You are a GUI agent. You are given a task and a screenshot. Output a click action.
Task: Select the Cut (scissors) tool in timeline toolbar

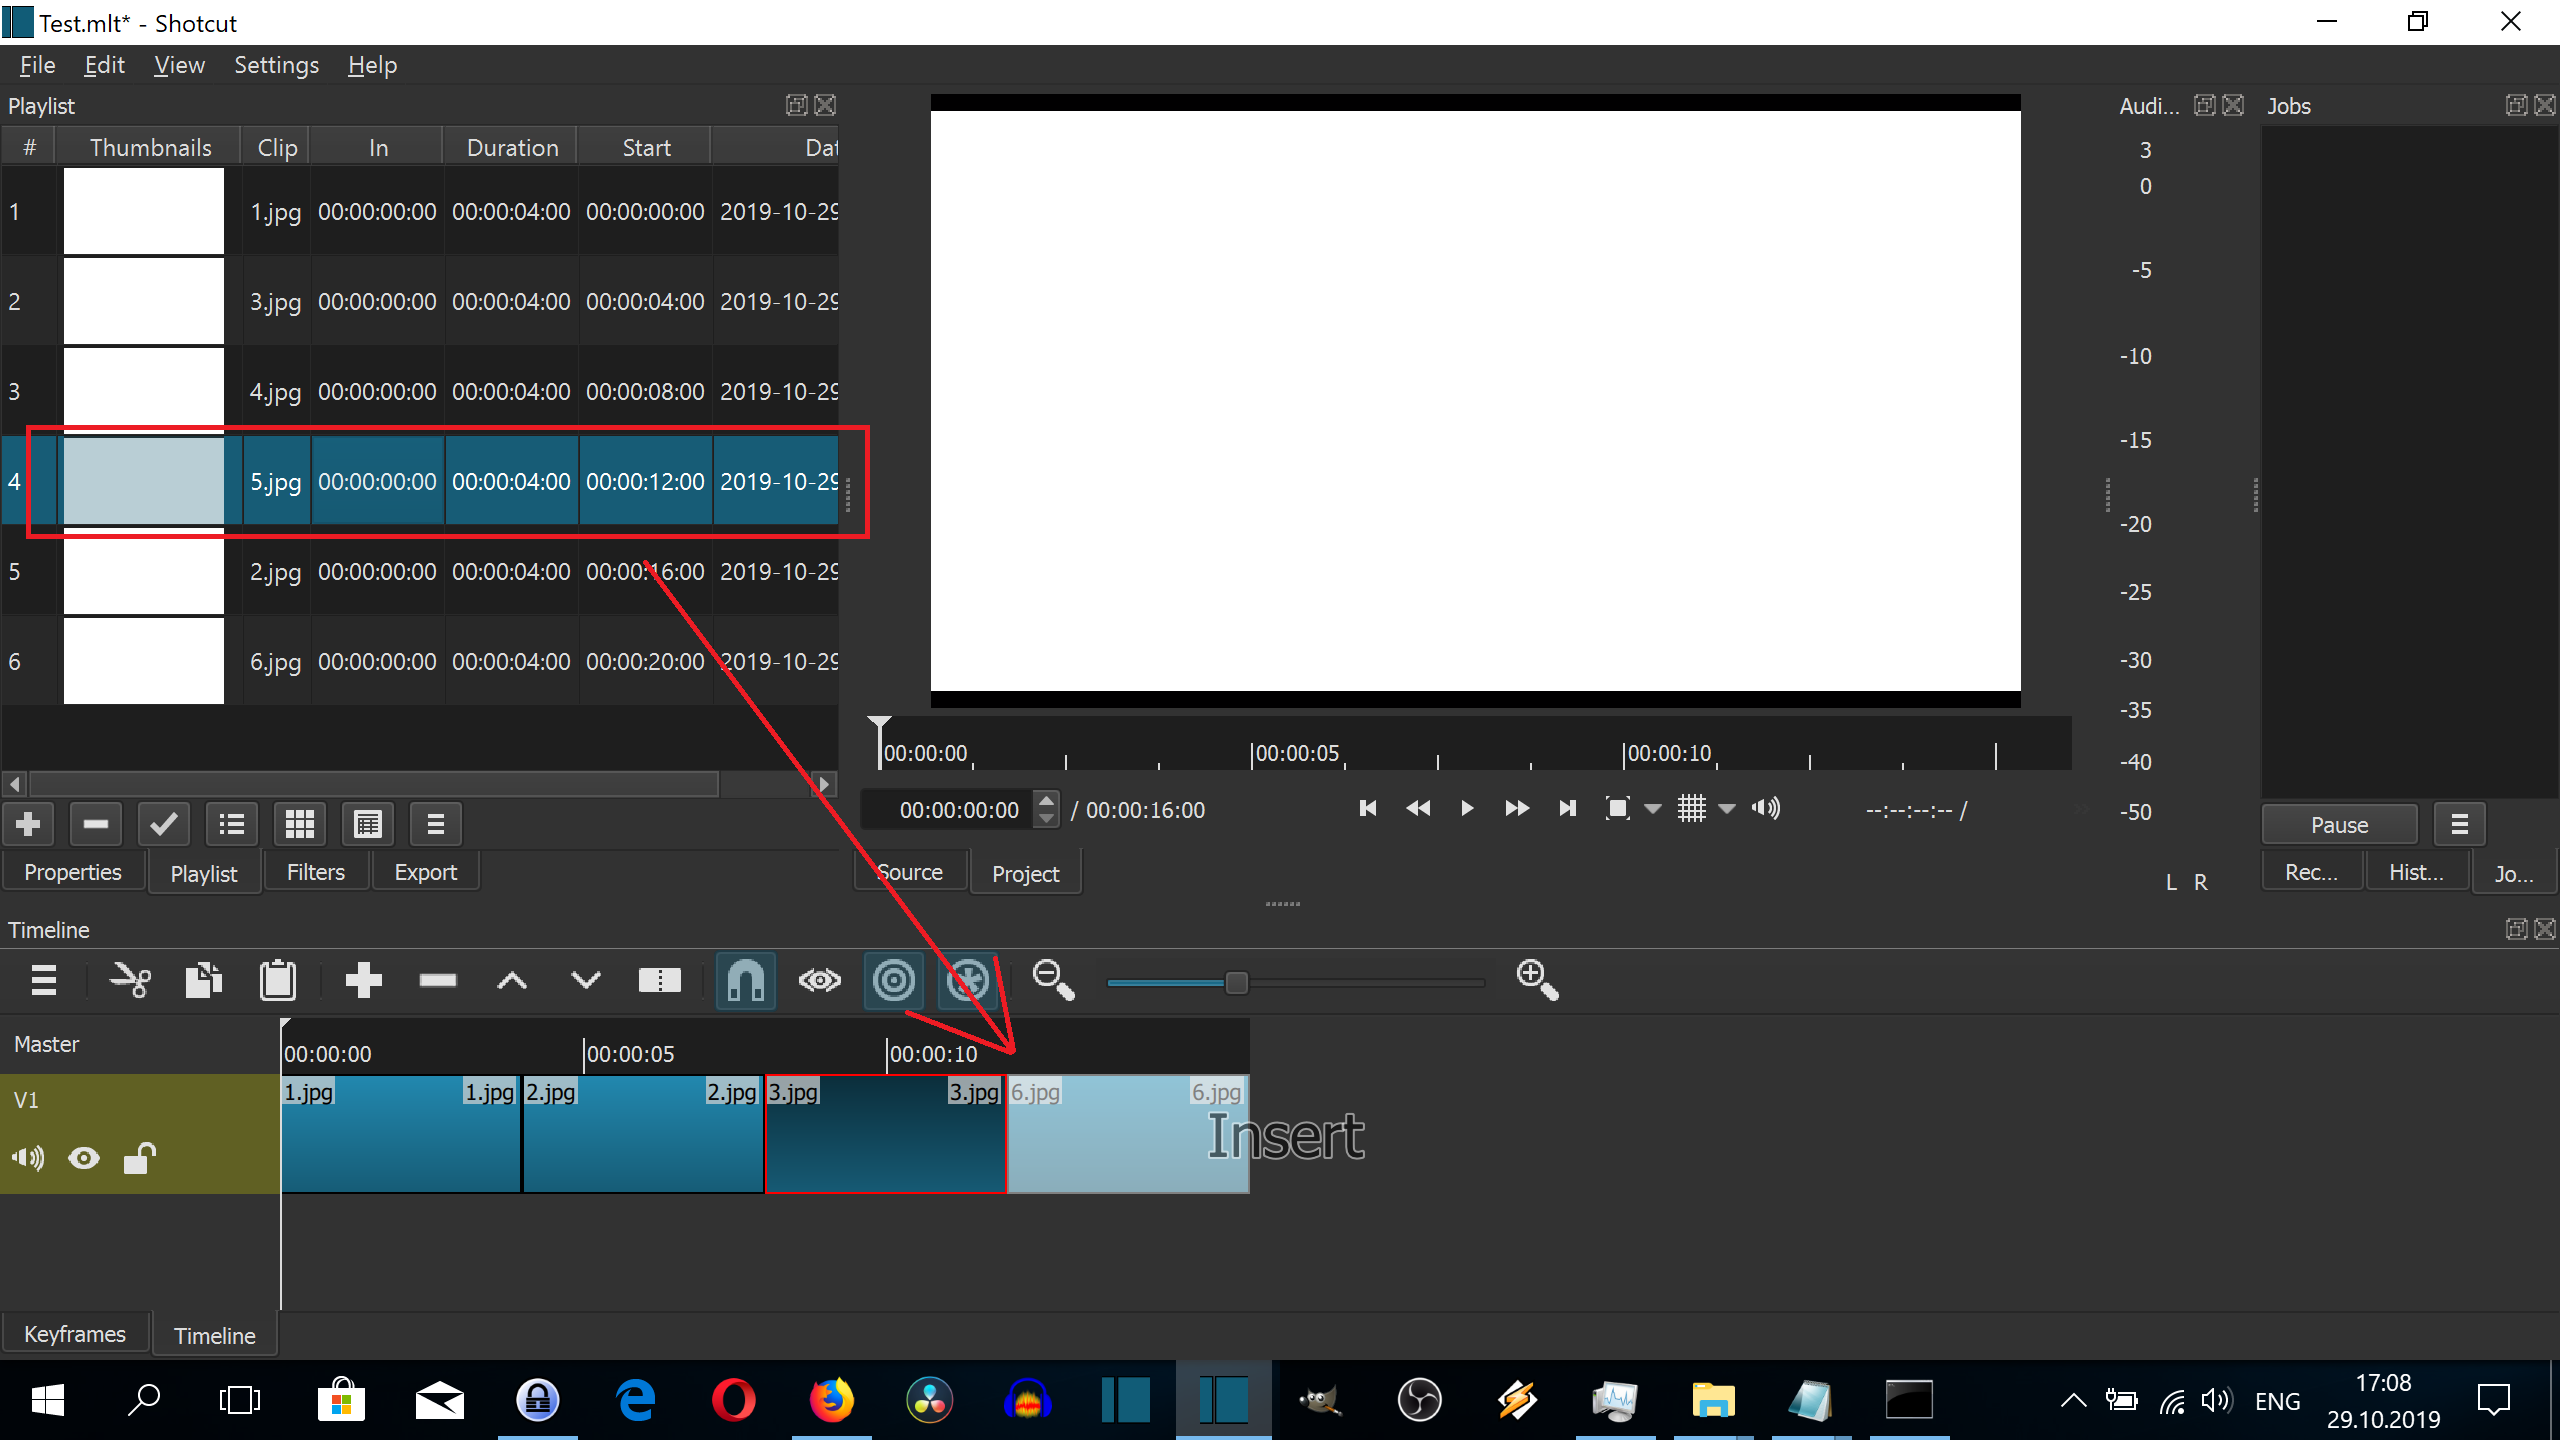coord(128,980)
